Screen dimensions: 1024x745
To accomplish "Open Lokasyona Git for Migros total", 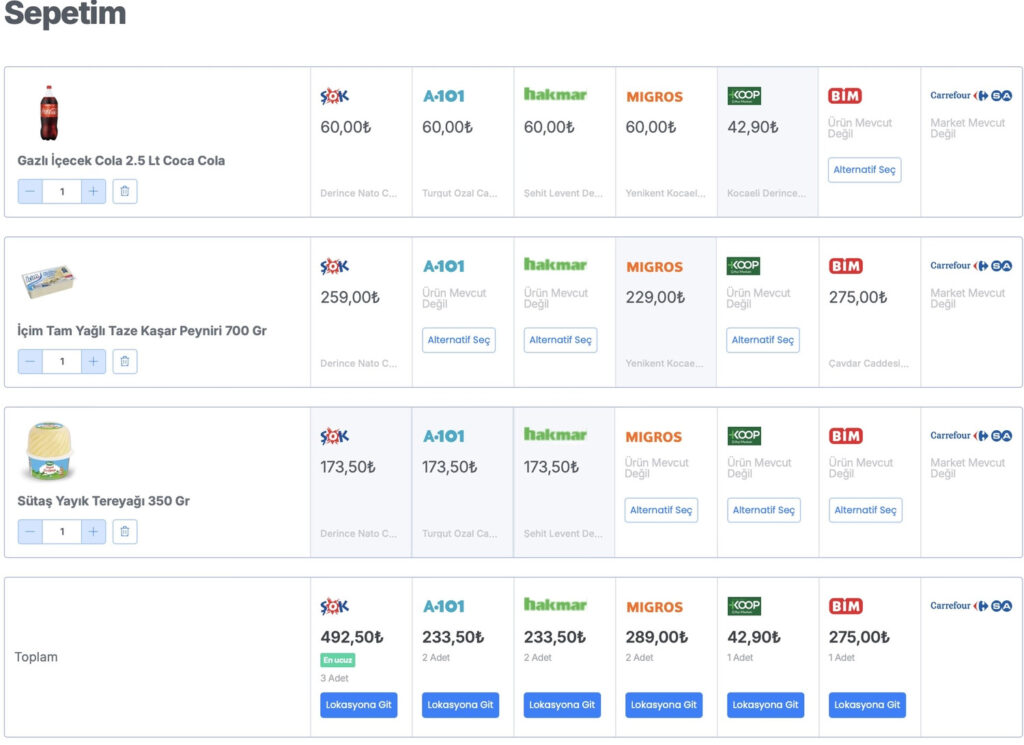I will [x=664, y=705].
